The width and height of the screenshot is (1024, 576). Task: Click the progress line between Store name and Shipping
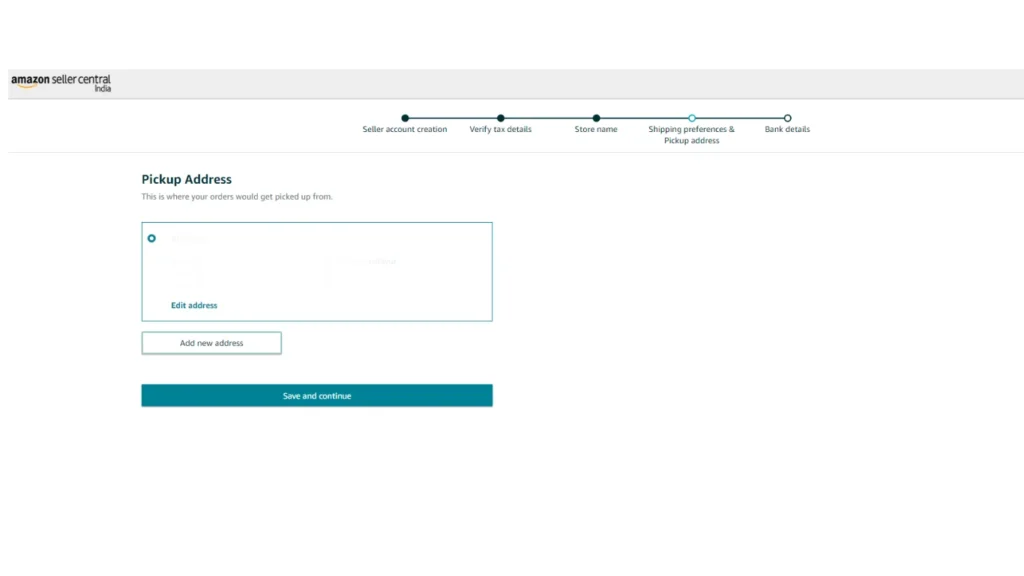644,118
